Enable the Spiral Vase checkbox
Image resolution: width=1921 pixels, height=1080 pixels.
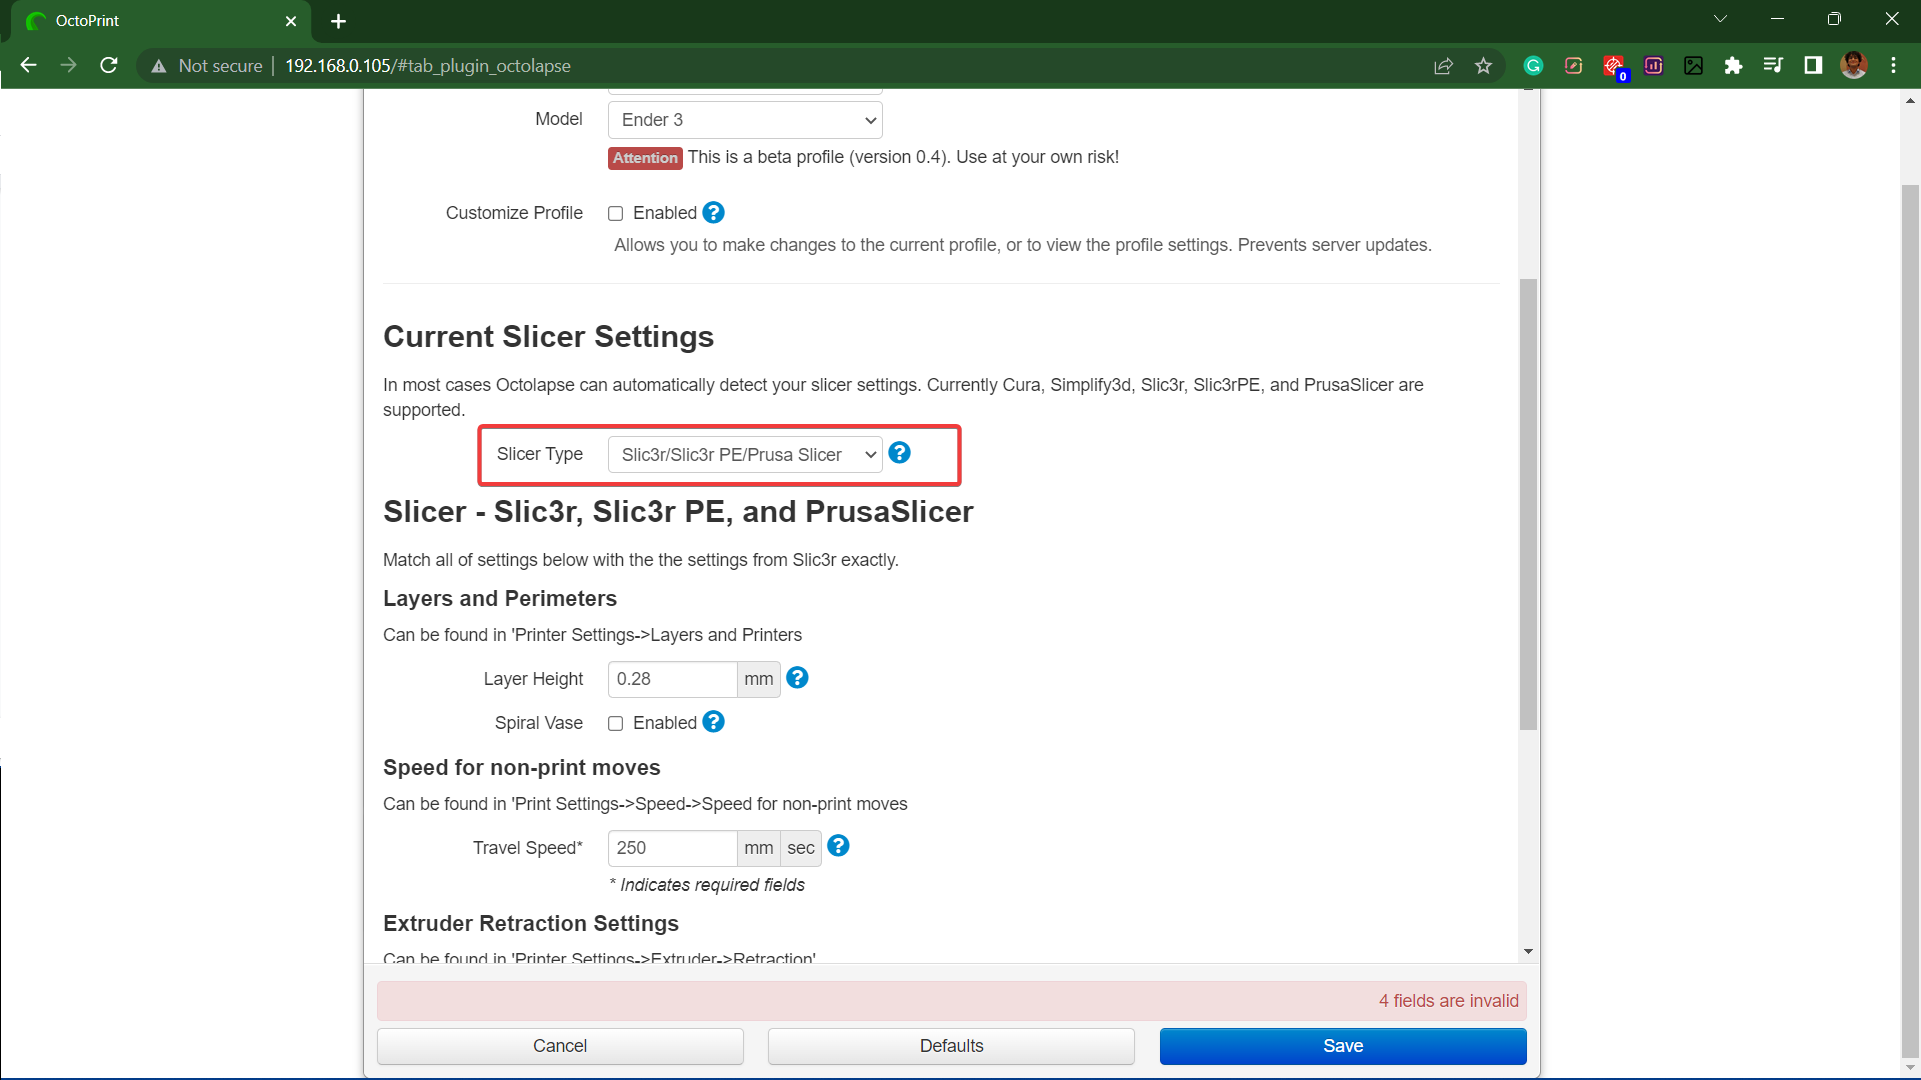616,723
